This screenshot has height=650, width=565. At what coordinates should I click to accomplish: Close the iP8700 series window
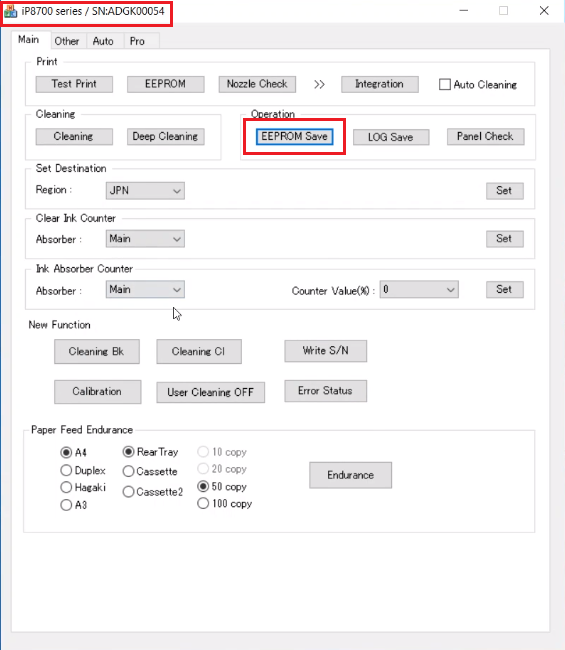click(x=544, y=11)
